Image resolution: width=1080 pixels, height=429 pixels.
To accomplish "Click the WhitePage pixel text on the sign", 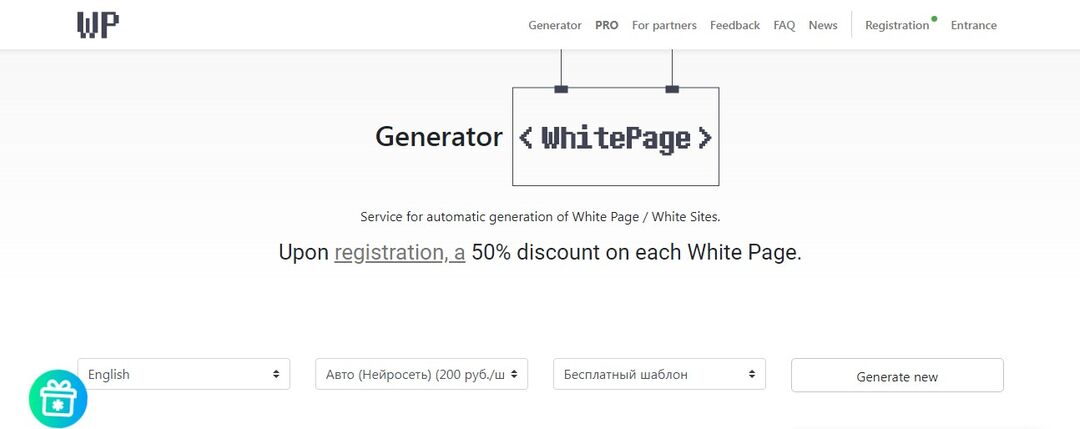I will (616, 138).
